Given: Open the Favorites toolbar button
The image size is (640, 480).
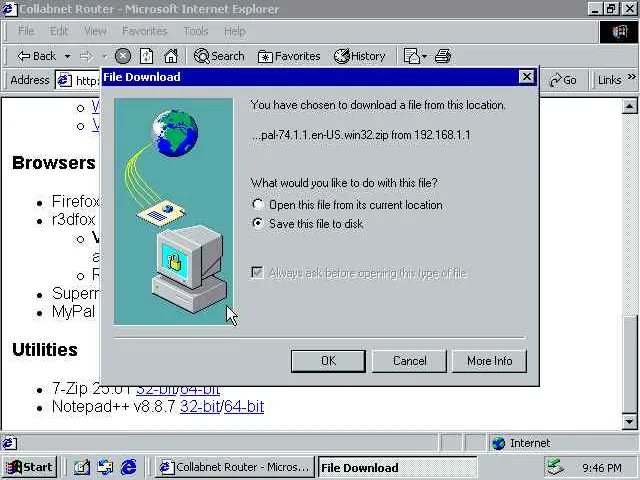Looking at the screenshot, I should click(289, 56).
